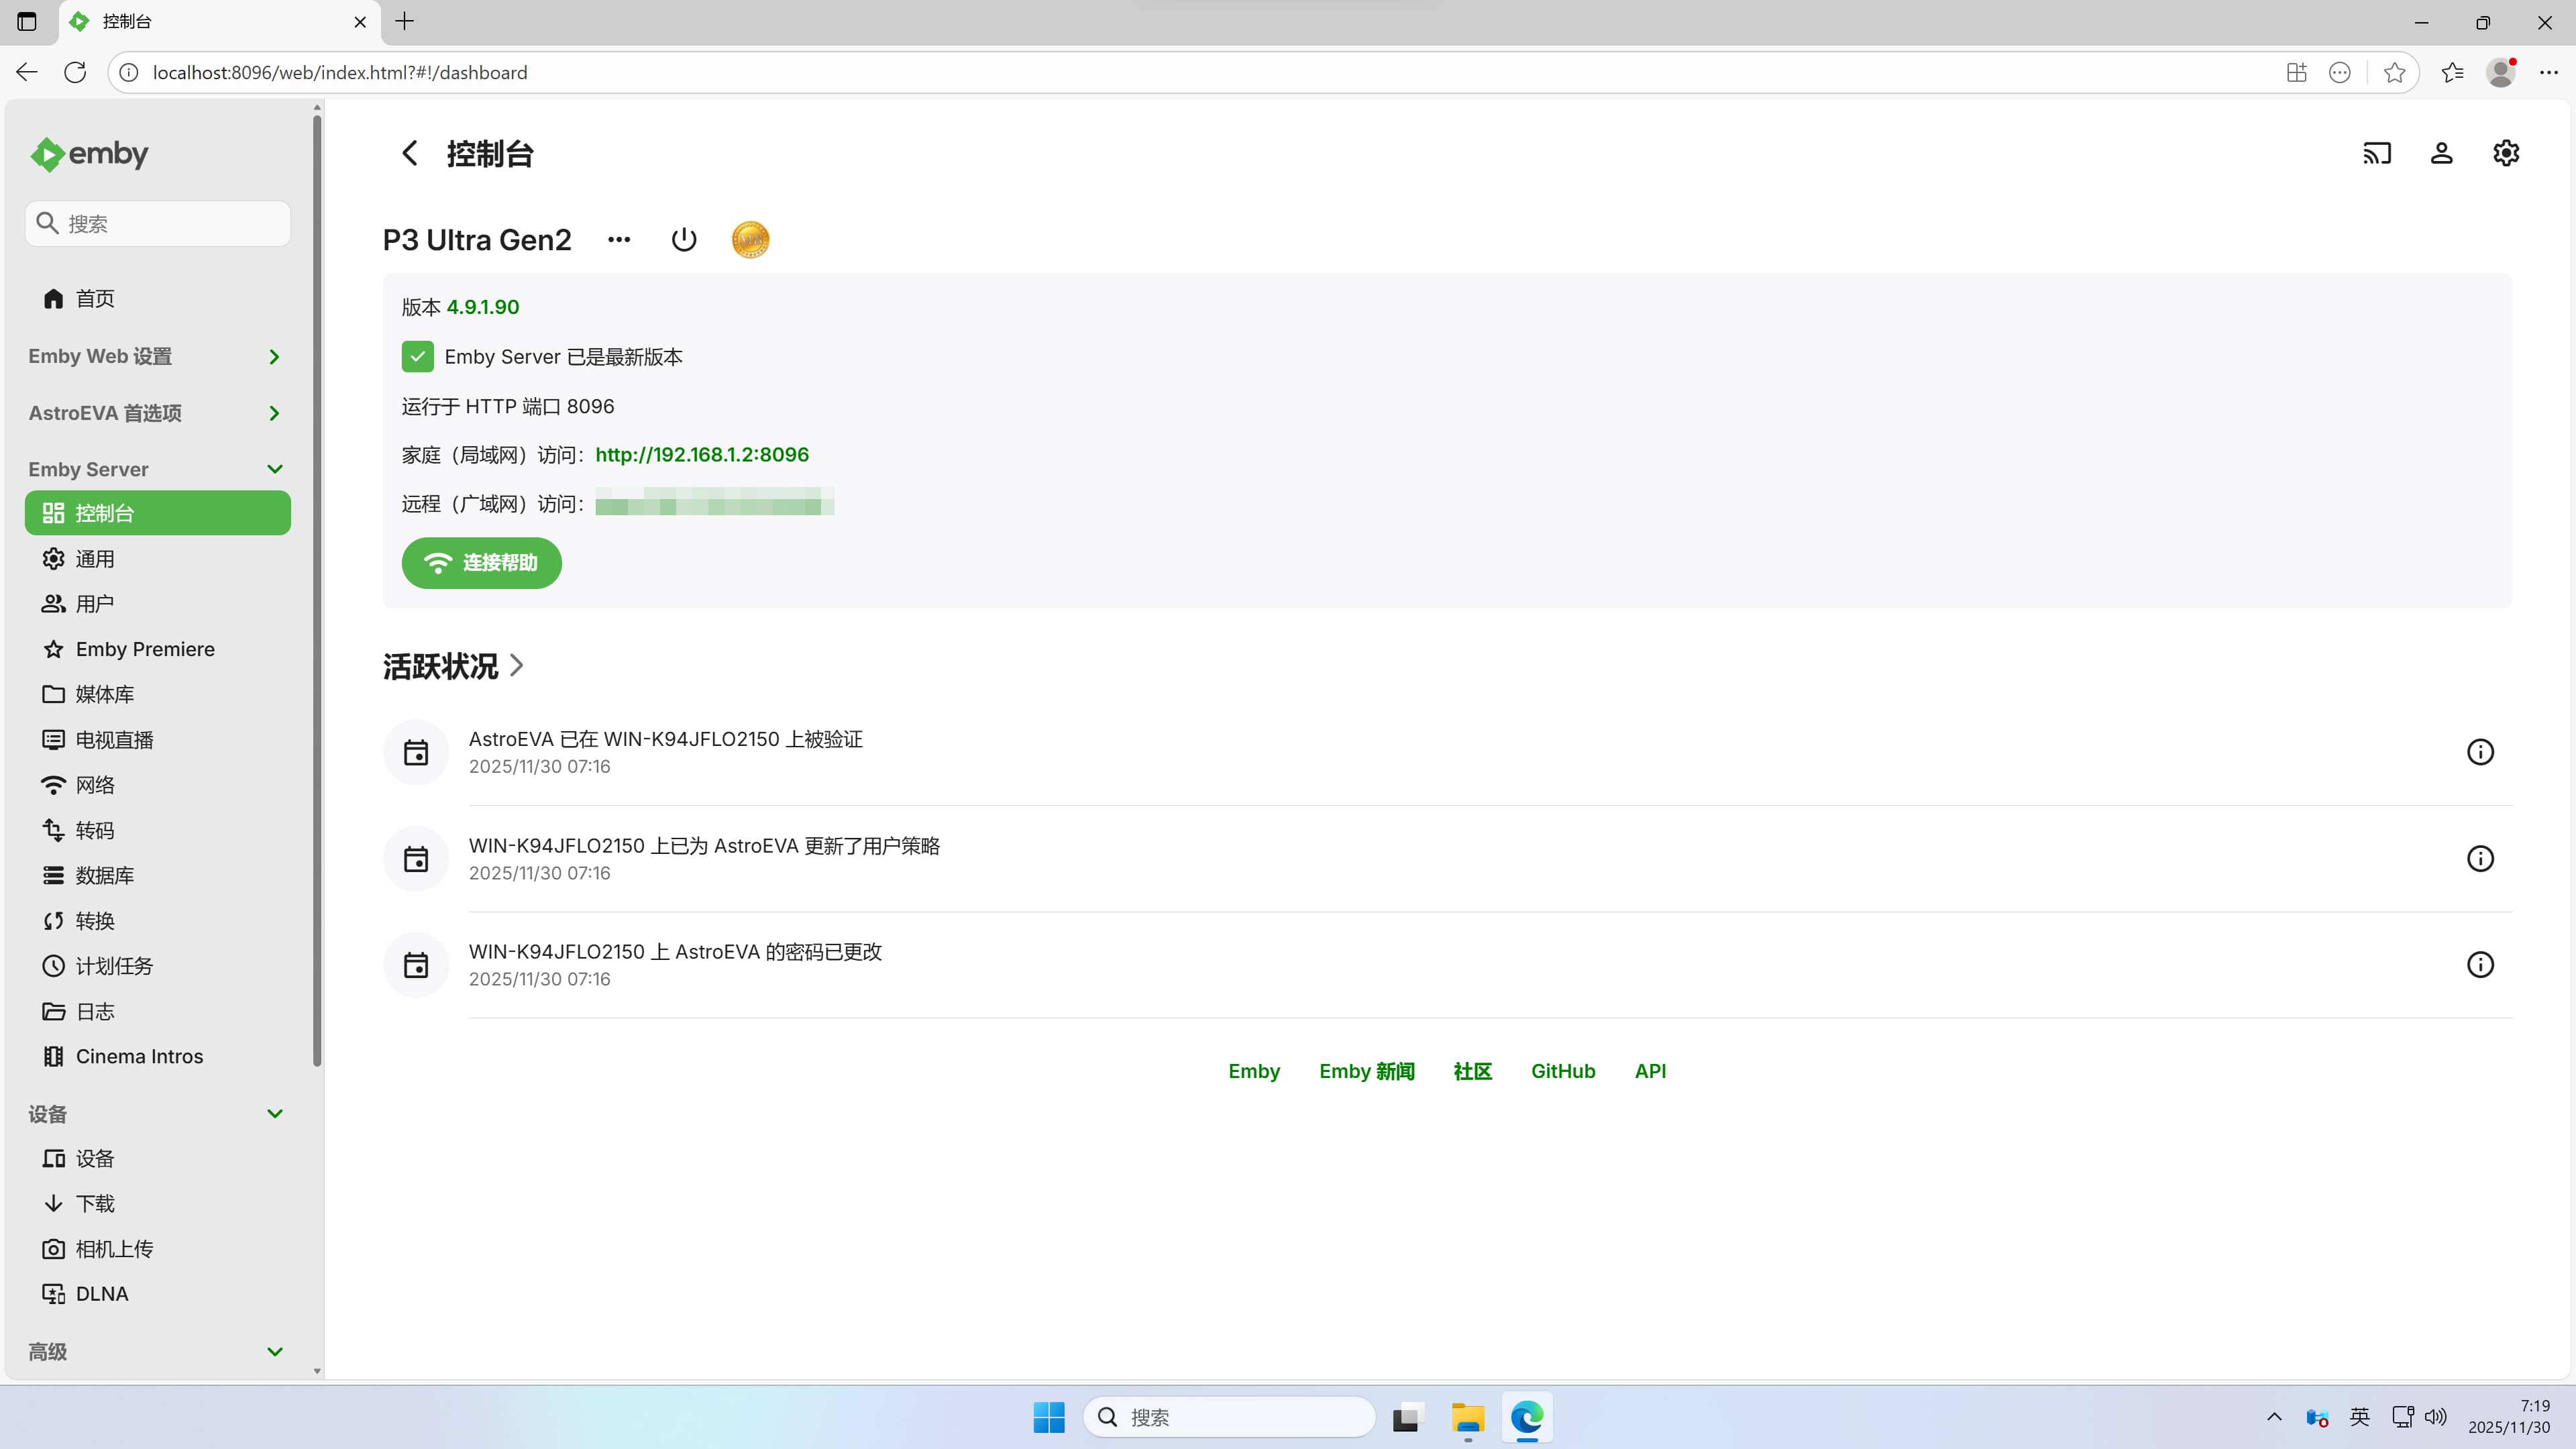Open the cast to device icon

tap(2377, 153)
